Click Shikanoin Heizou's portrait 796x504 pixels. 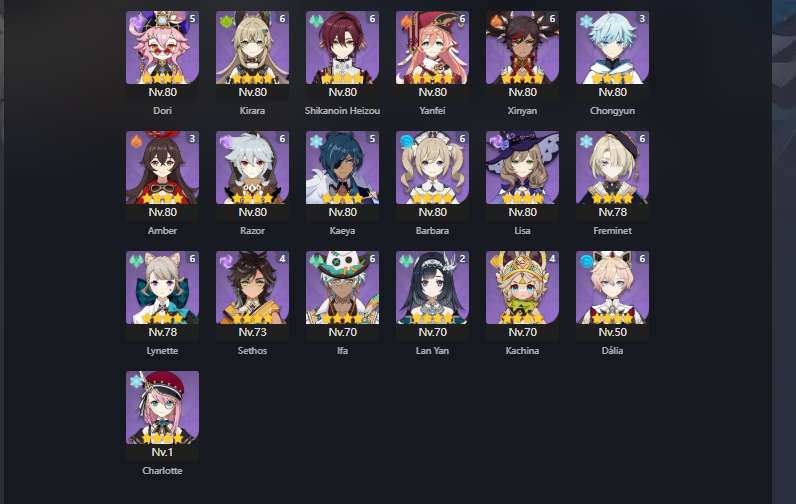tap(342, 48)
